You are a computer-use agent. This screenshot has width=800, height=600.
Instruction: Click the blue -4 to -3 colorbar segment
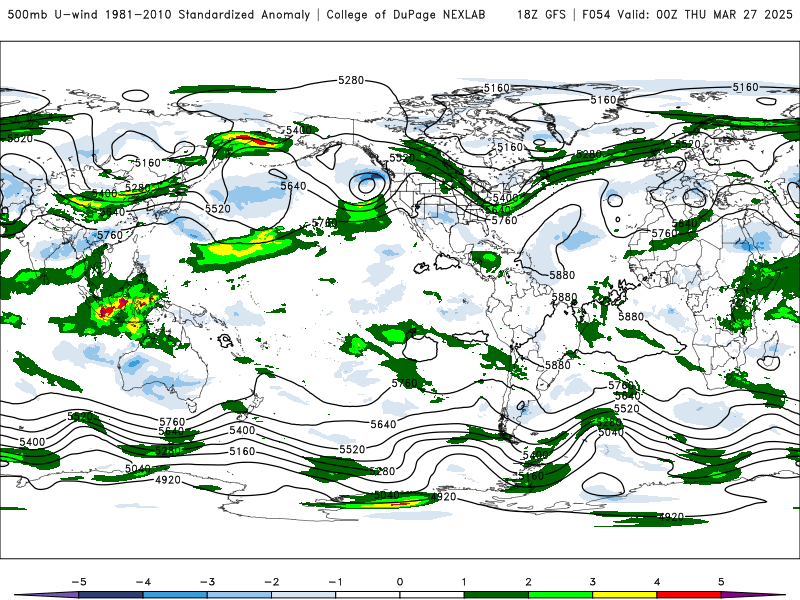175,595
